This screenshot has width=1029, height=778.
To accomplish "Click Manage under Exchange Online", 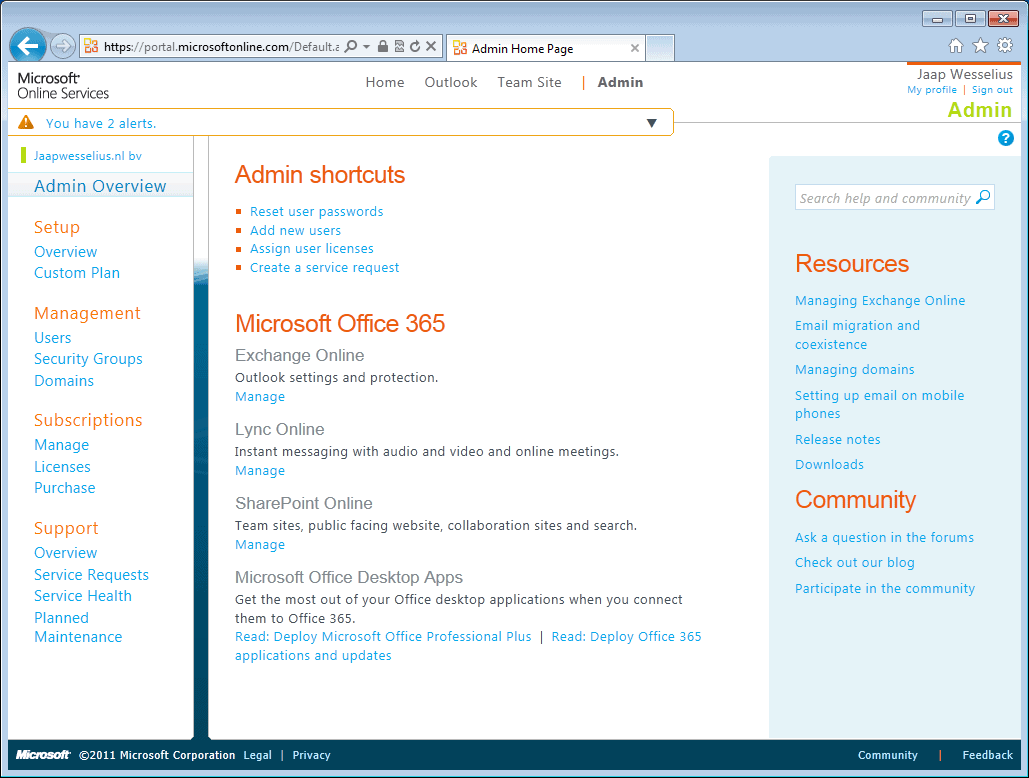I will tap(260, 397).
